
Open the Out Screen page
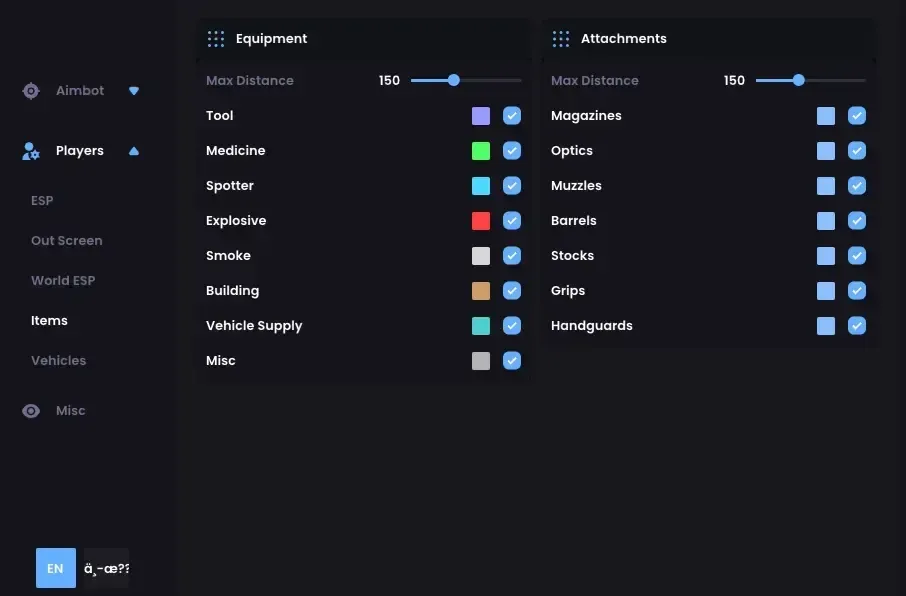67,240
